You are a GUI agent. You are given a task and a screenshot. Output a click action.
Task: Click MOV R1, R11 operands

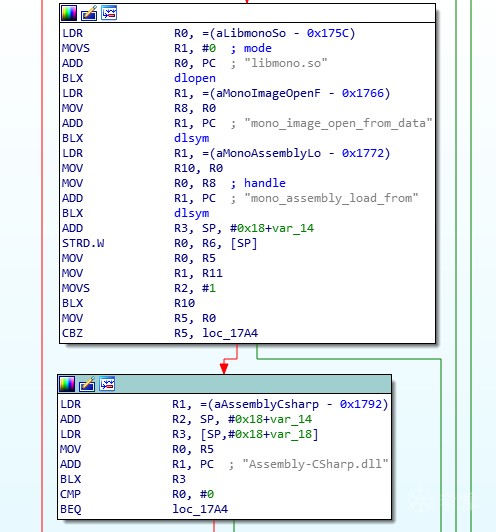[x=198, y=273]
